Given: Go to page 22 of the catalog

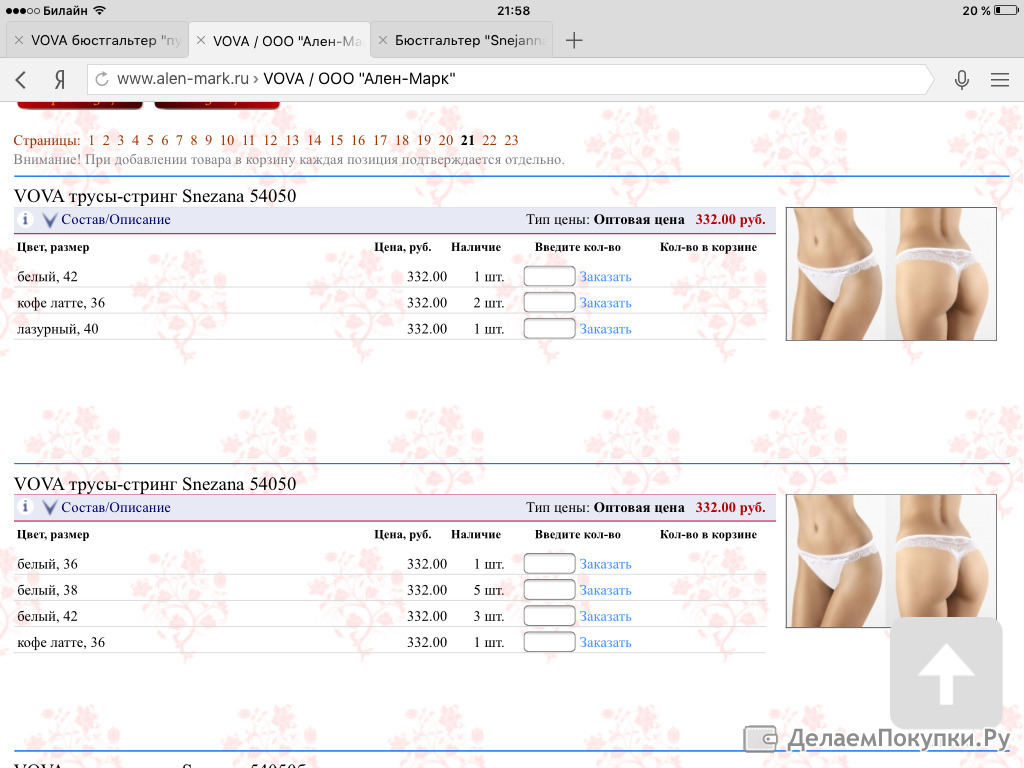Looking at the screenshot, I should [489, 140].
